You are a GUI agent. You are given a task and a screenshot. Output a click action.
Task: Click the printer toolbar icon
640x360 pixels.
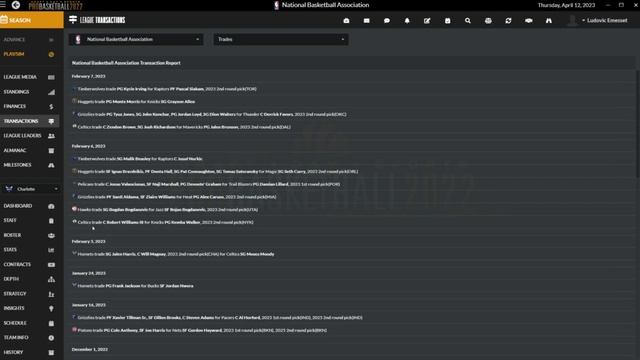tap(488, 20)
